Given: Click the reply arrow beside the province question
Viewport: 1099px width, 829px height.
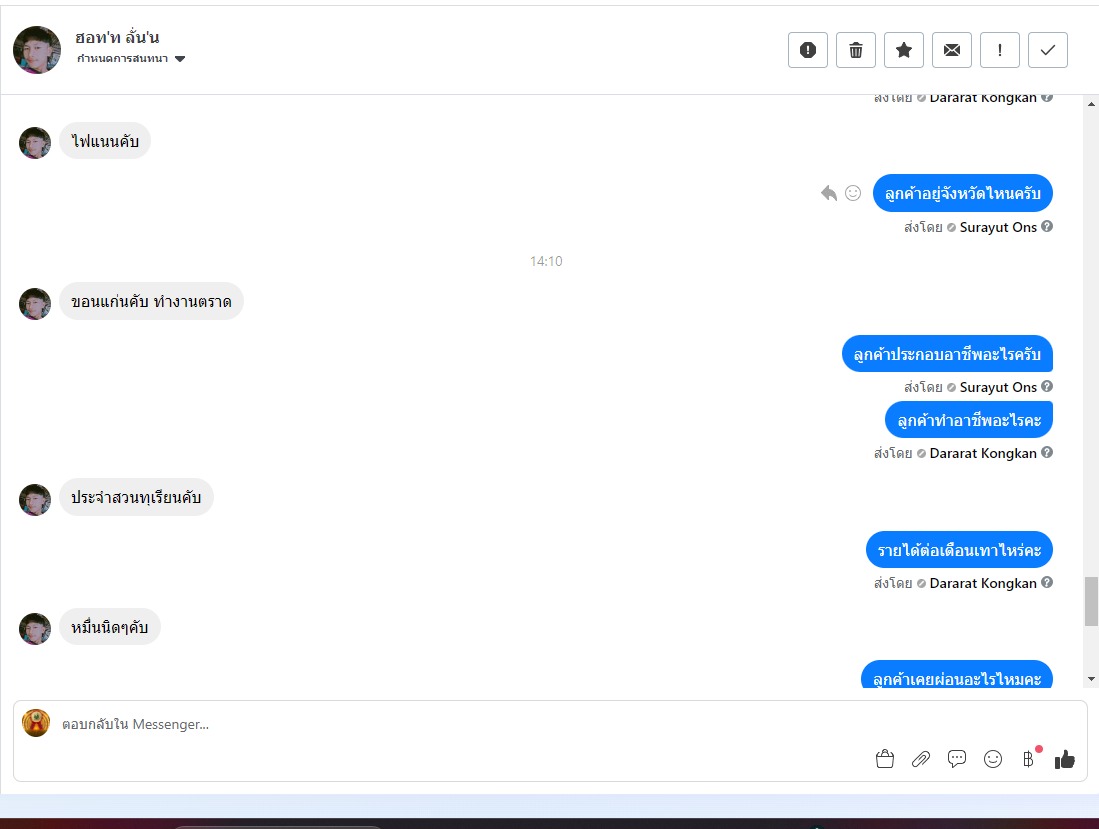Looking at the screenshot, I should (829, 193).
